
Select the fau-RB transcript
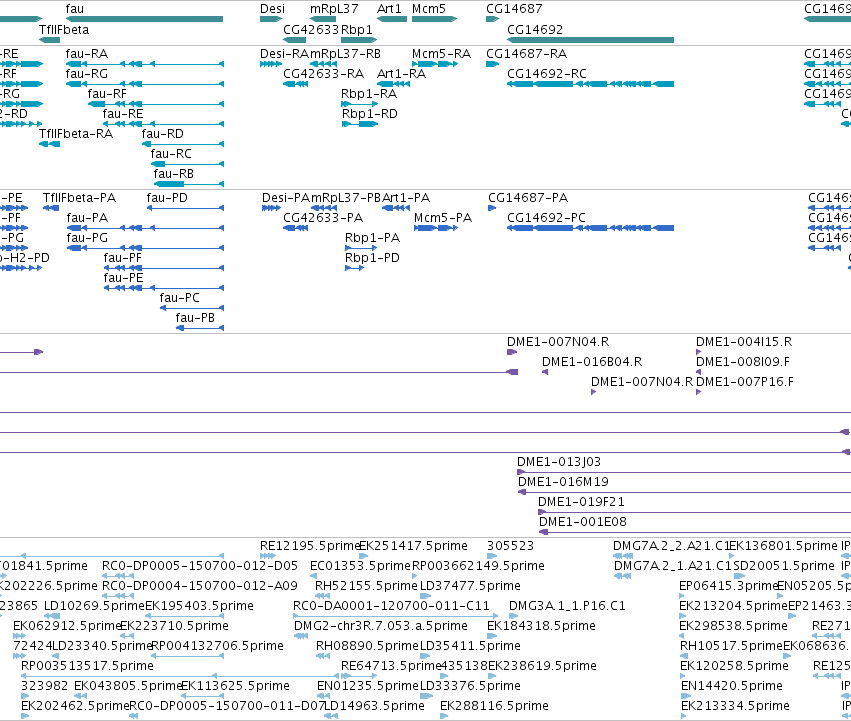189,184
